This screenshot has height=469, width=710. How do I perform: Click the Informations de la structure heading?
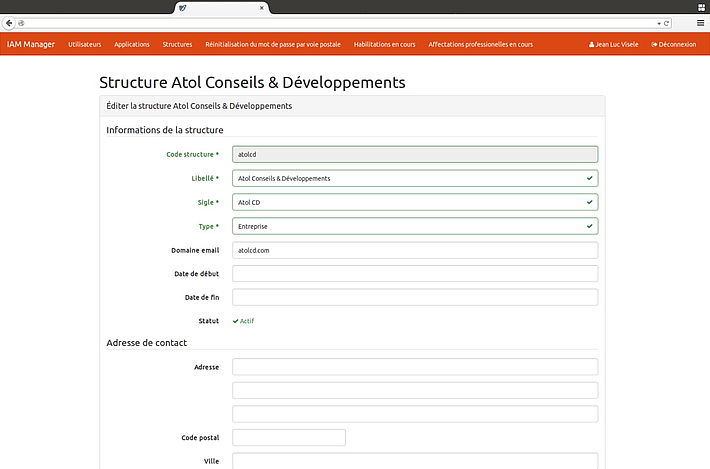coord(165,130)
